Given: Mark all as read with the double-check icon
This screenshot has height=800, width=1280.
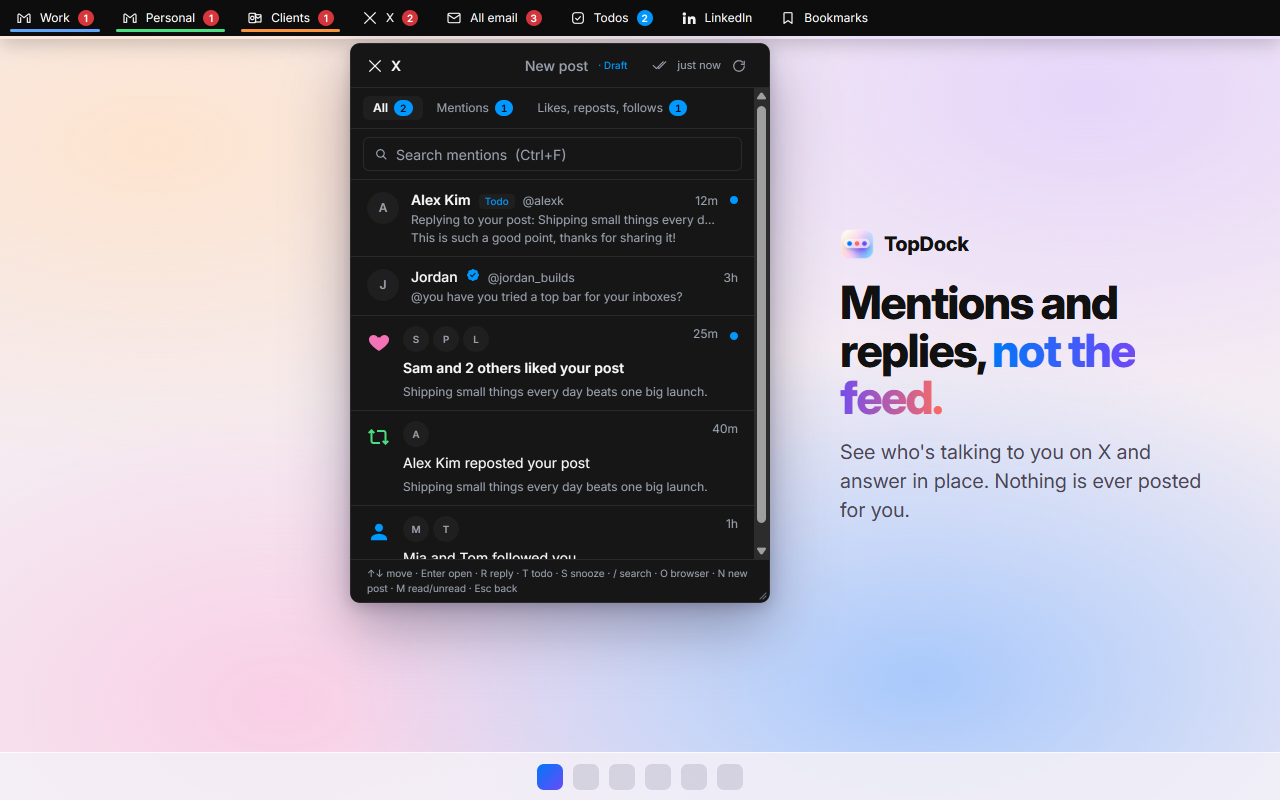Looking at the screenshot, I should [659, 66].
